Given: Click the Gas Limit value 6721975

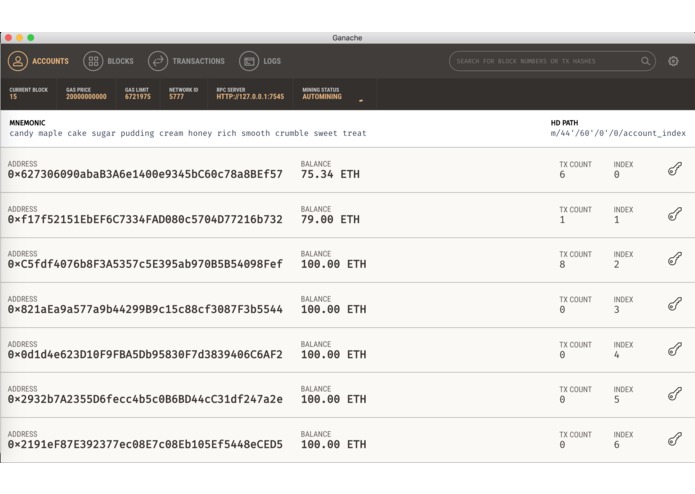Looking at the screenshot, I should 138,97.
